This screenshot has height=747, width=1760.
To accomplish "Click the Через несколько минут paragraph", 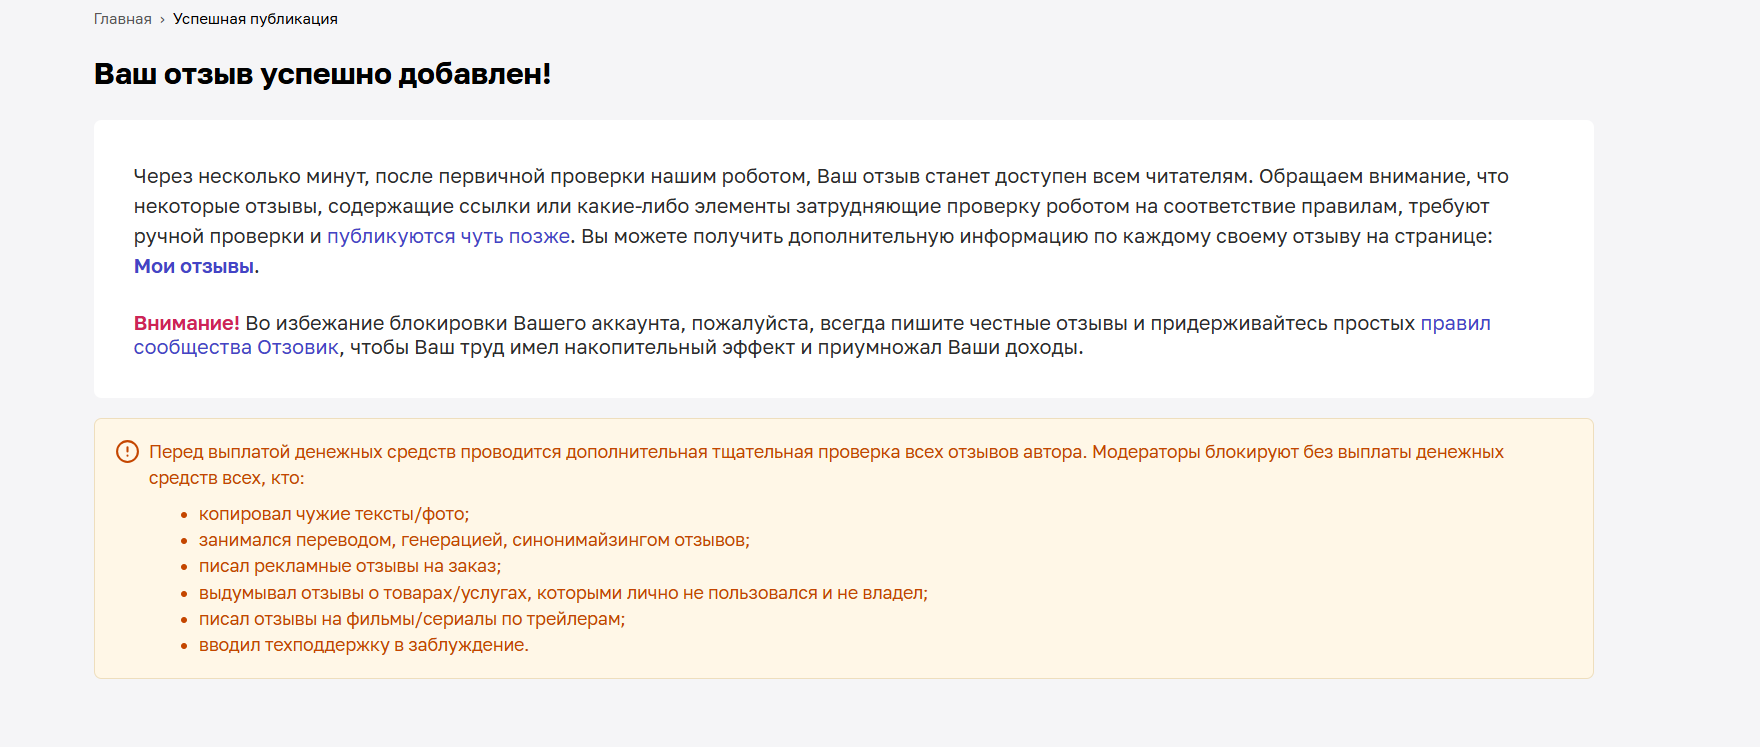I will (821, 221).
